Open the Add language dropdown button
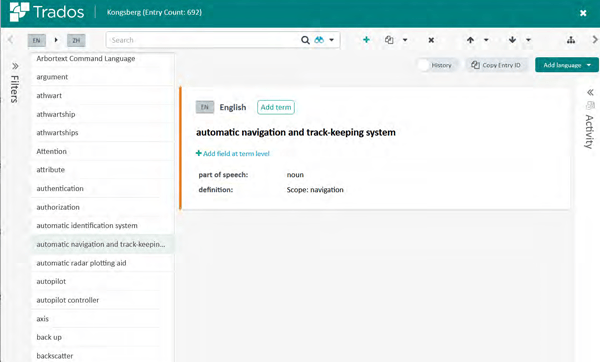 (567, 65)
